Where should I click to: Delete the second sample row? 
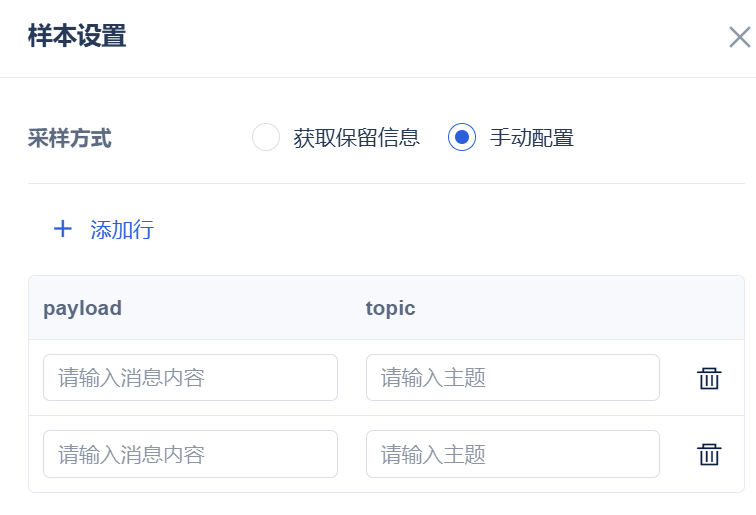709,454
